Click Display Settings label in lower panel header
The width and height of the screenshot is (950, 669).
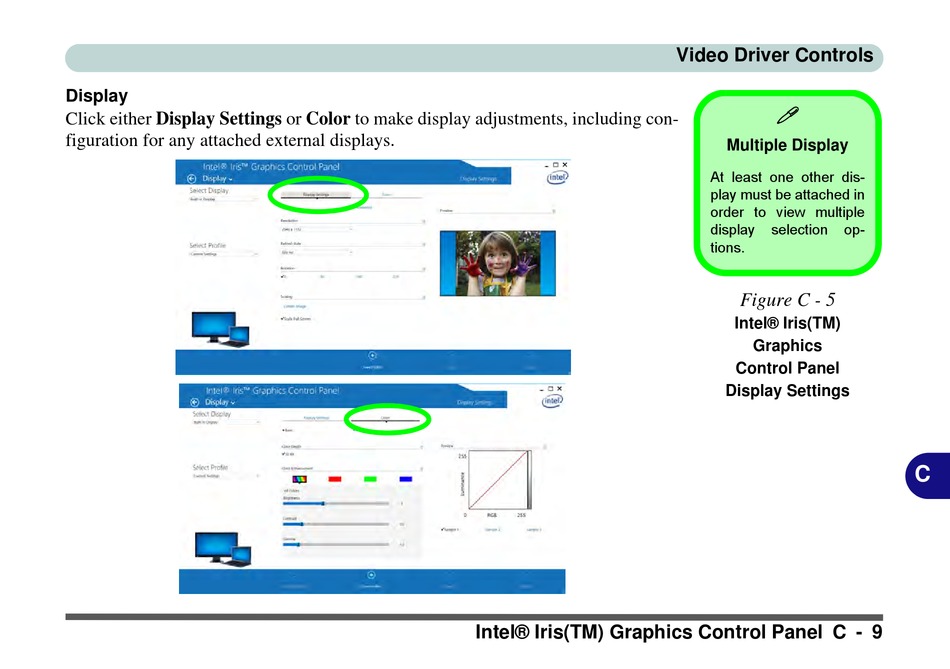474,402
